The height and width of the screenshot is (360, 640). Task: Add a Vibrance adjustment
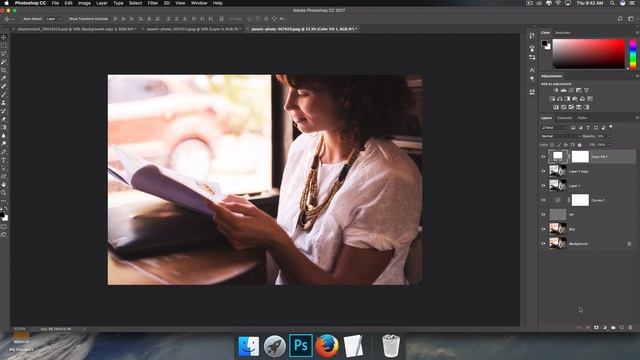click(587, 90)
